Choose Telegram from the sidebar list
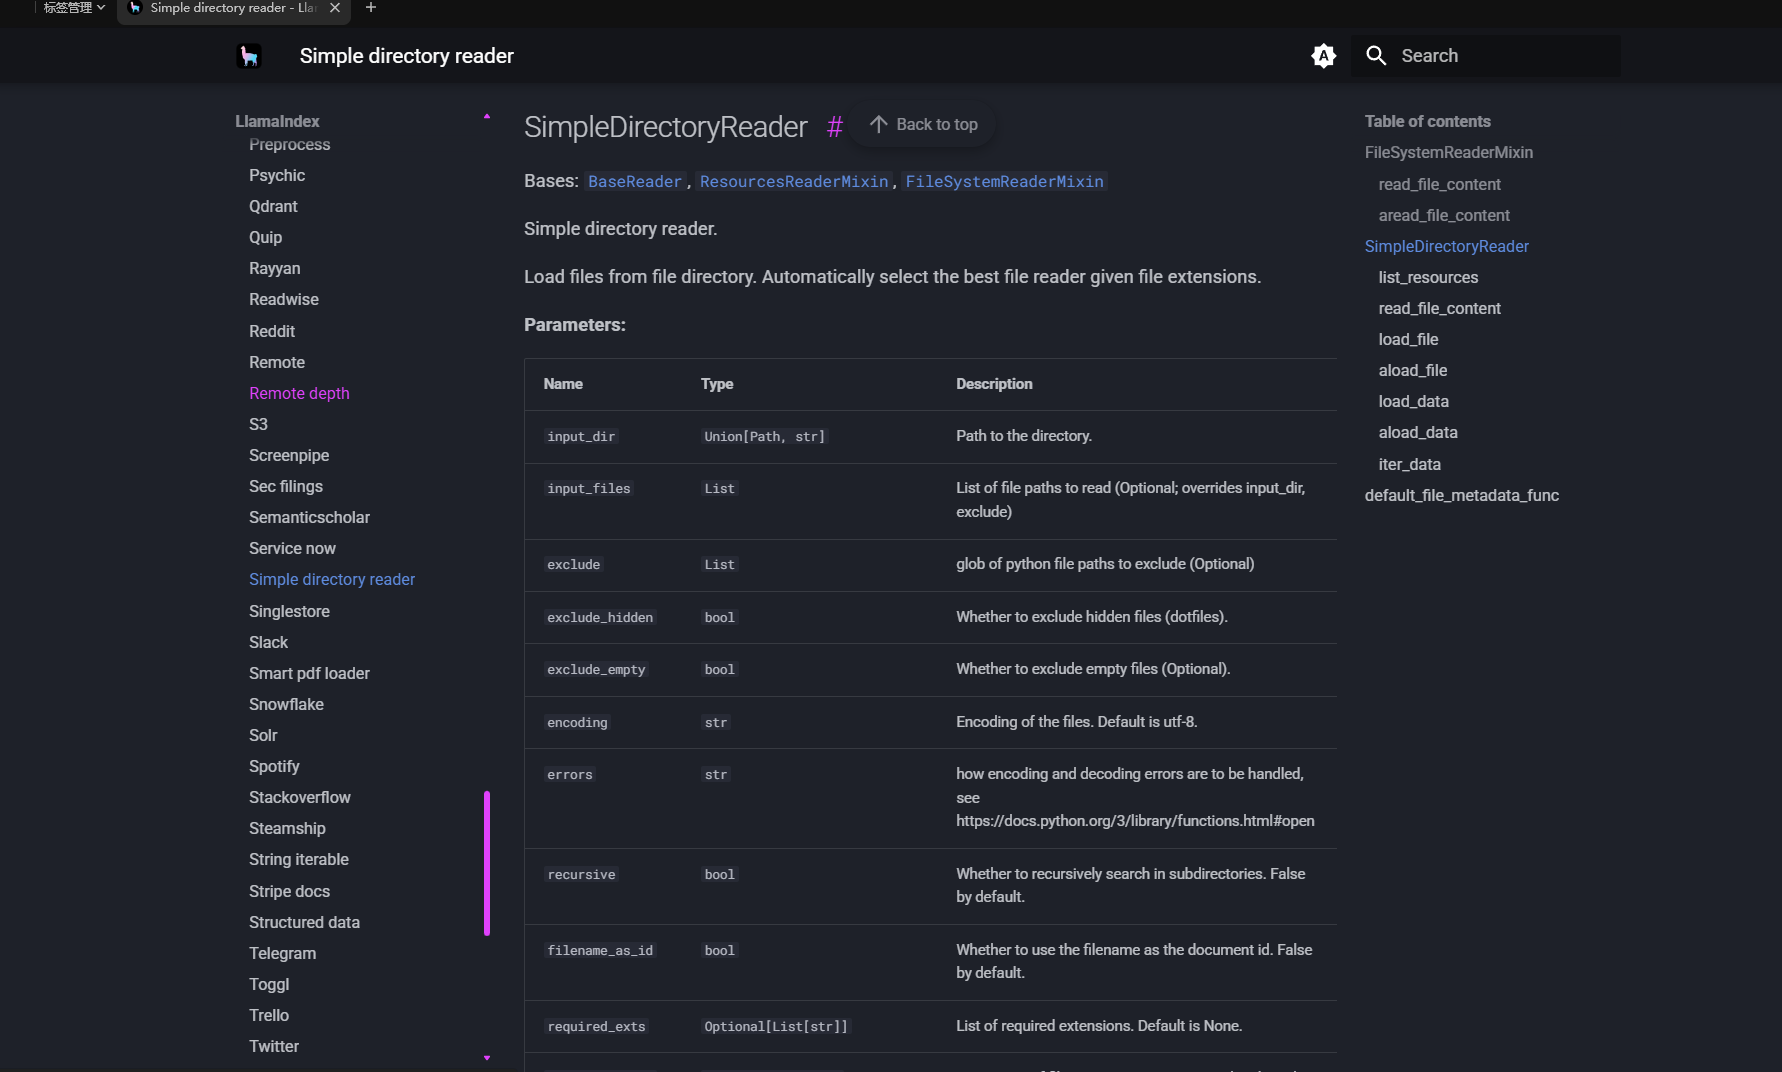 (282, 953)
